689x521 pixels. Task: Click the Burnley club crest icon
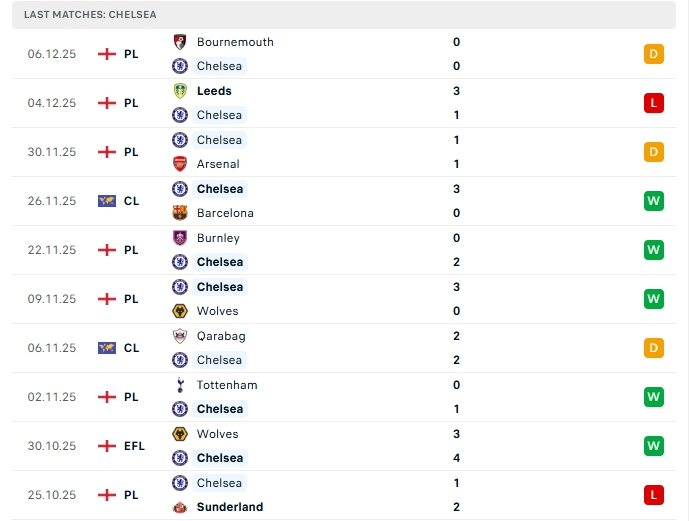[x=180, y=238]
